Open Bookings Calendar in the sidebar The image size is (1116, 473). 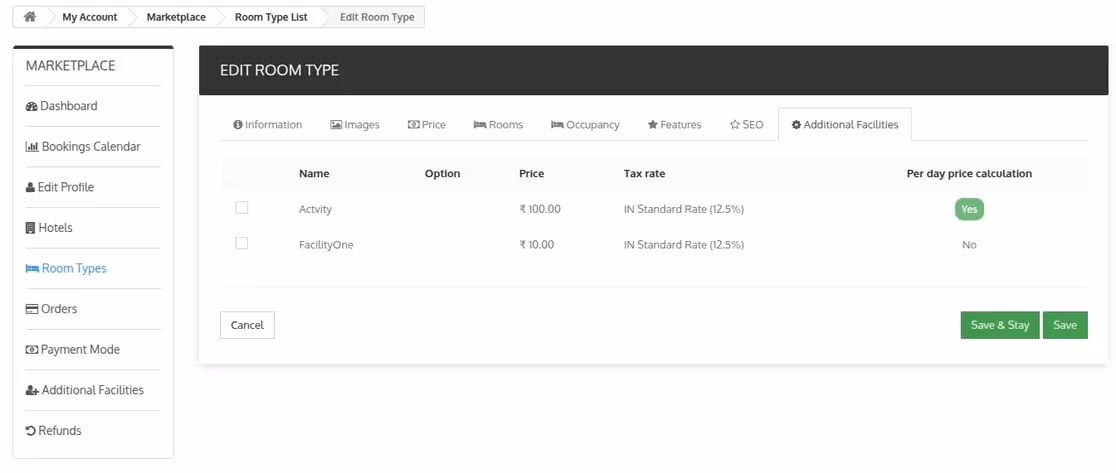tap(83, 147)
